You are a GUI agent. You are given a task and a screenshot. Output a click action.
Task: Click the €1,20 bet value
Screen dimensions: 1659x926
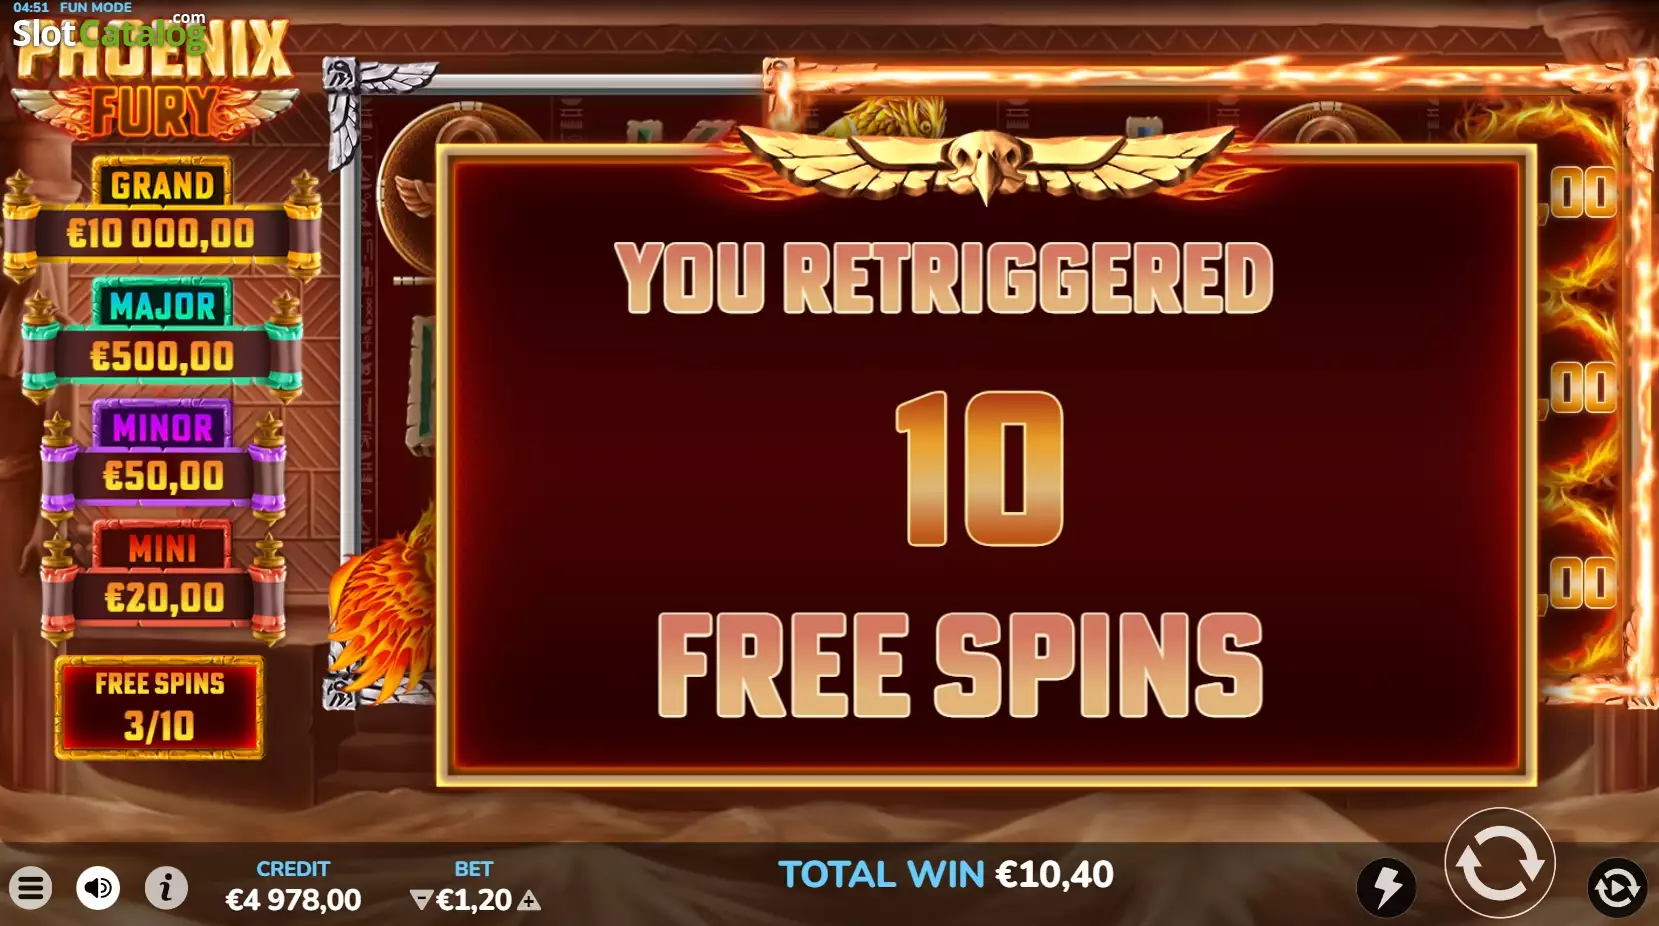pyautogui.click(x=474, y=900)
